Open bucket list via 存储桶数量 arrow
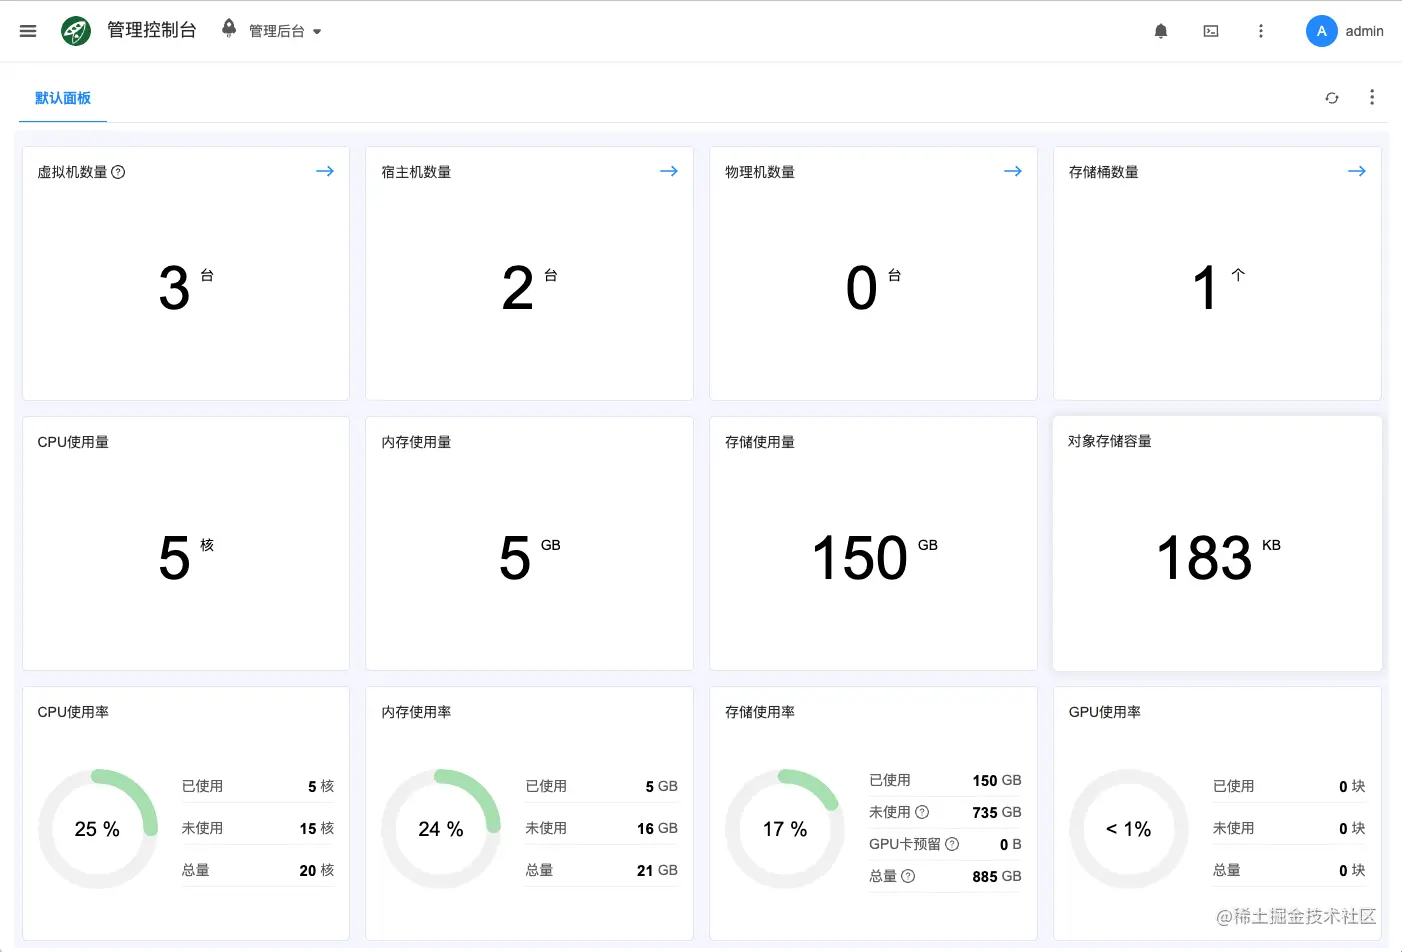1402x952 pixels. (1357, 171)
